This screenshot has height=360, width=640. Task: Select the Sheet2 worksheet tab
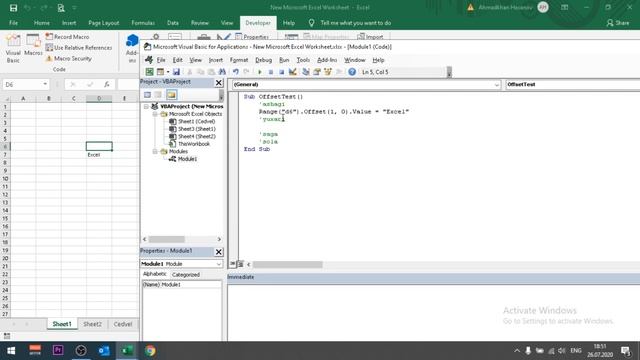(x=92, y=324)
